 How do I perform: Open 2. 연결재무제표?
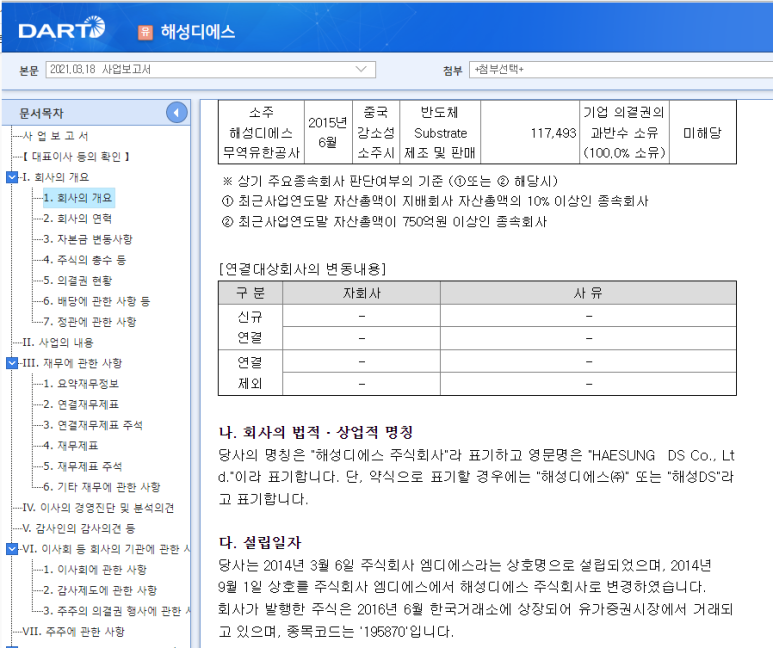[81, 404]
